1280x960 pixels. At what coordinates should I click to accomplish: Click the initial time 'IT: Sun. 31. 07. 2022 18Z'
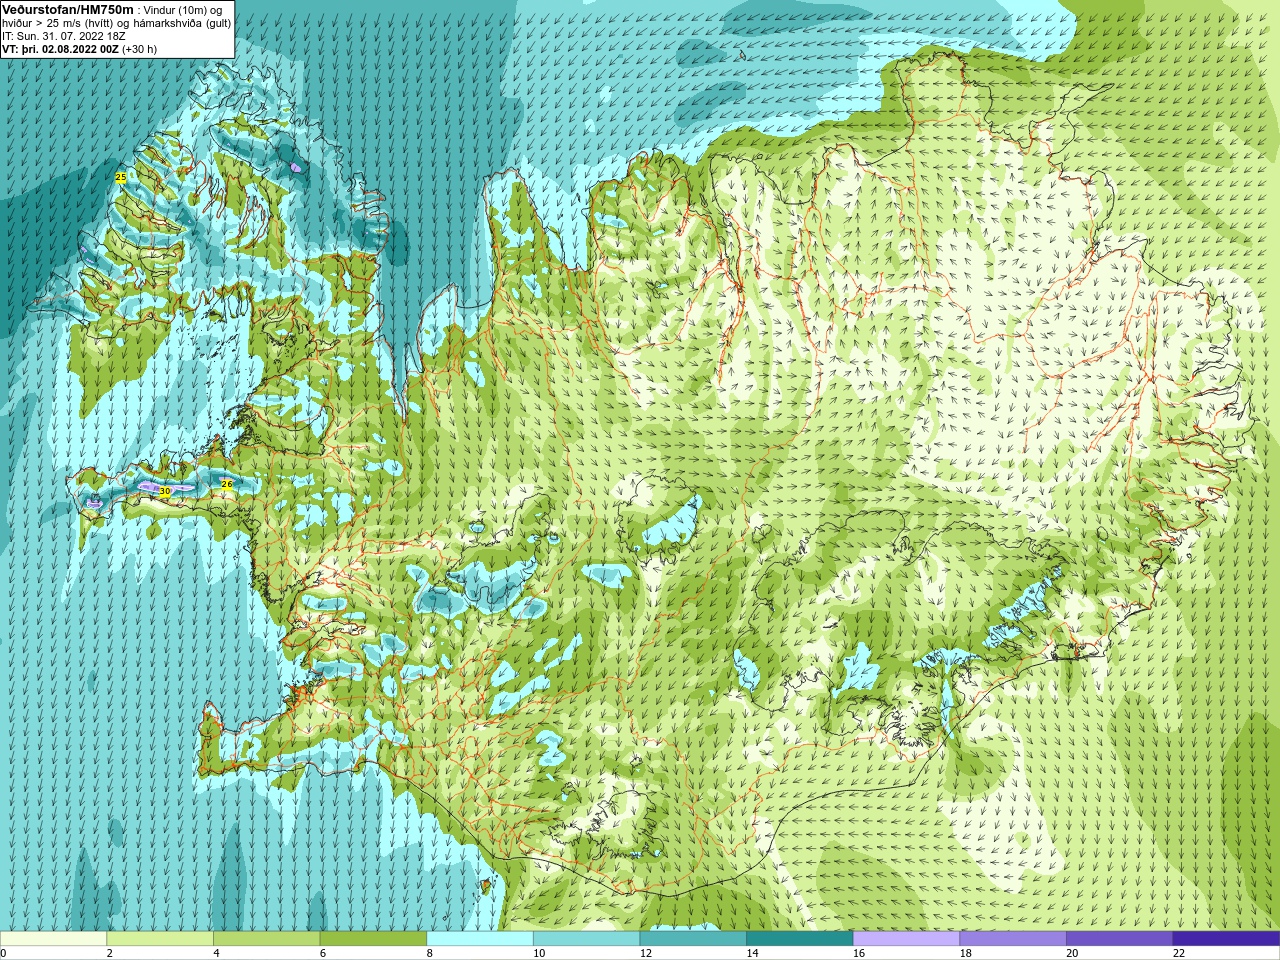[63, 36]
